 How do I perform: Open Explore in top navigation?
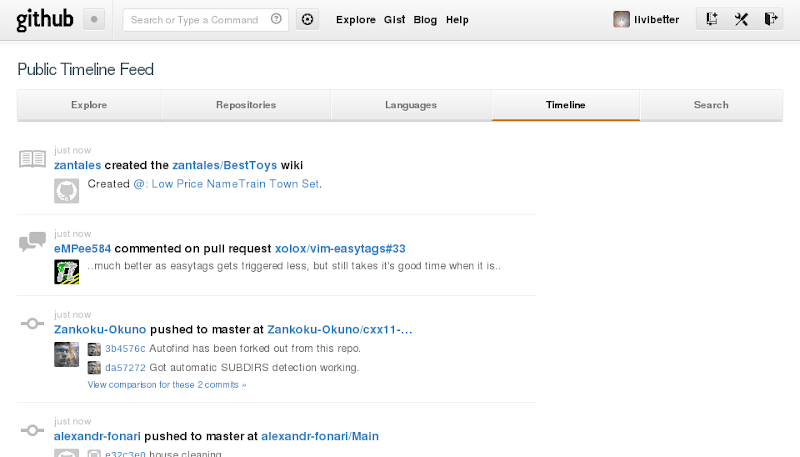[356, 20]
